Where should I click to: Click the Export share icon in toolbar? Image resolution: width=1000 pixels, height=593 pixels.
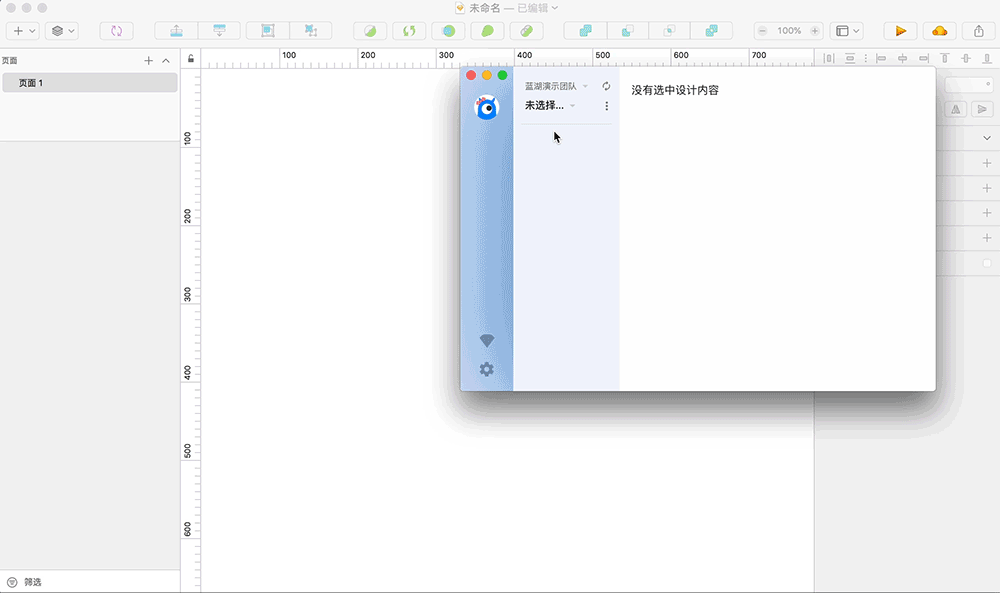coord(978,31)
